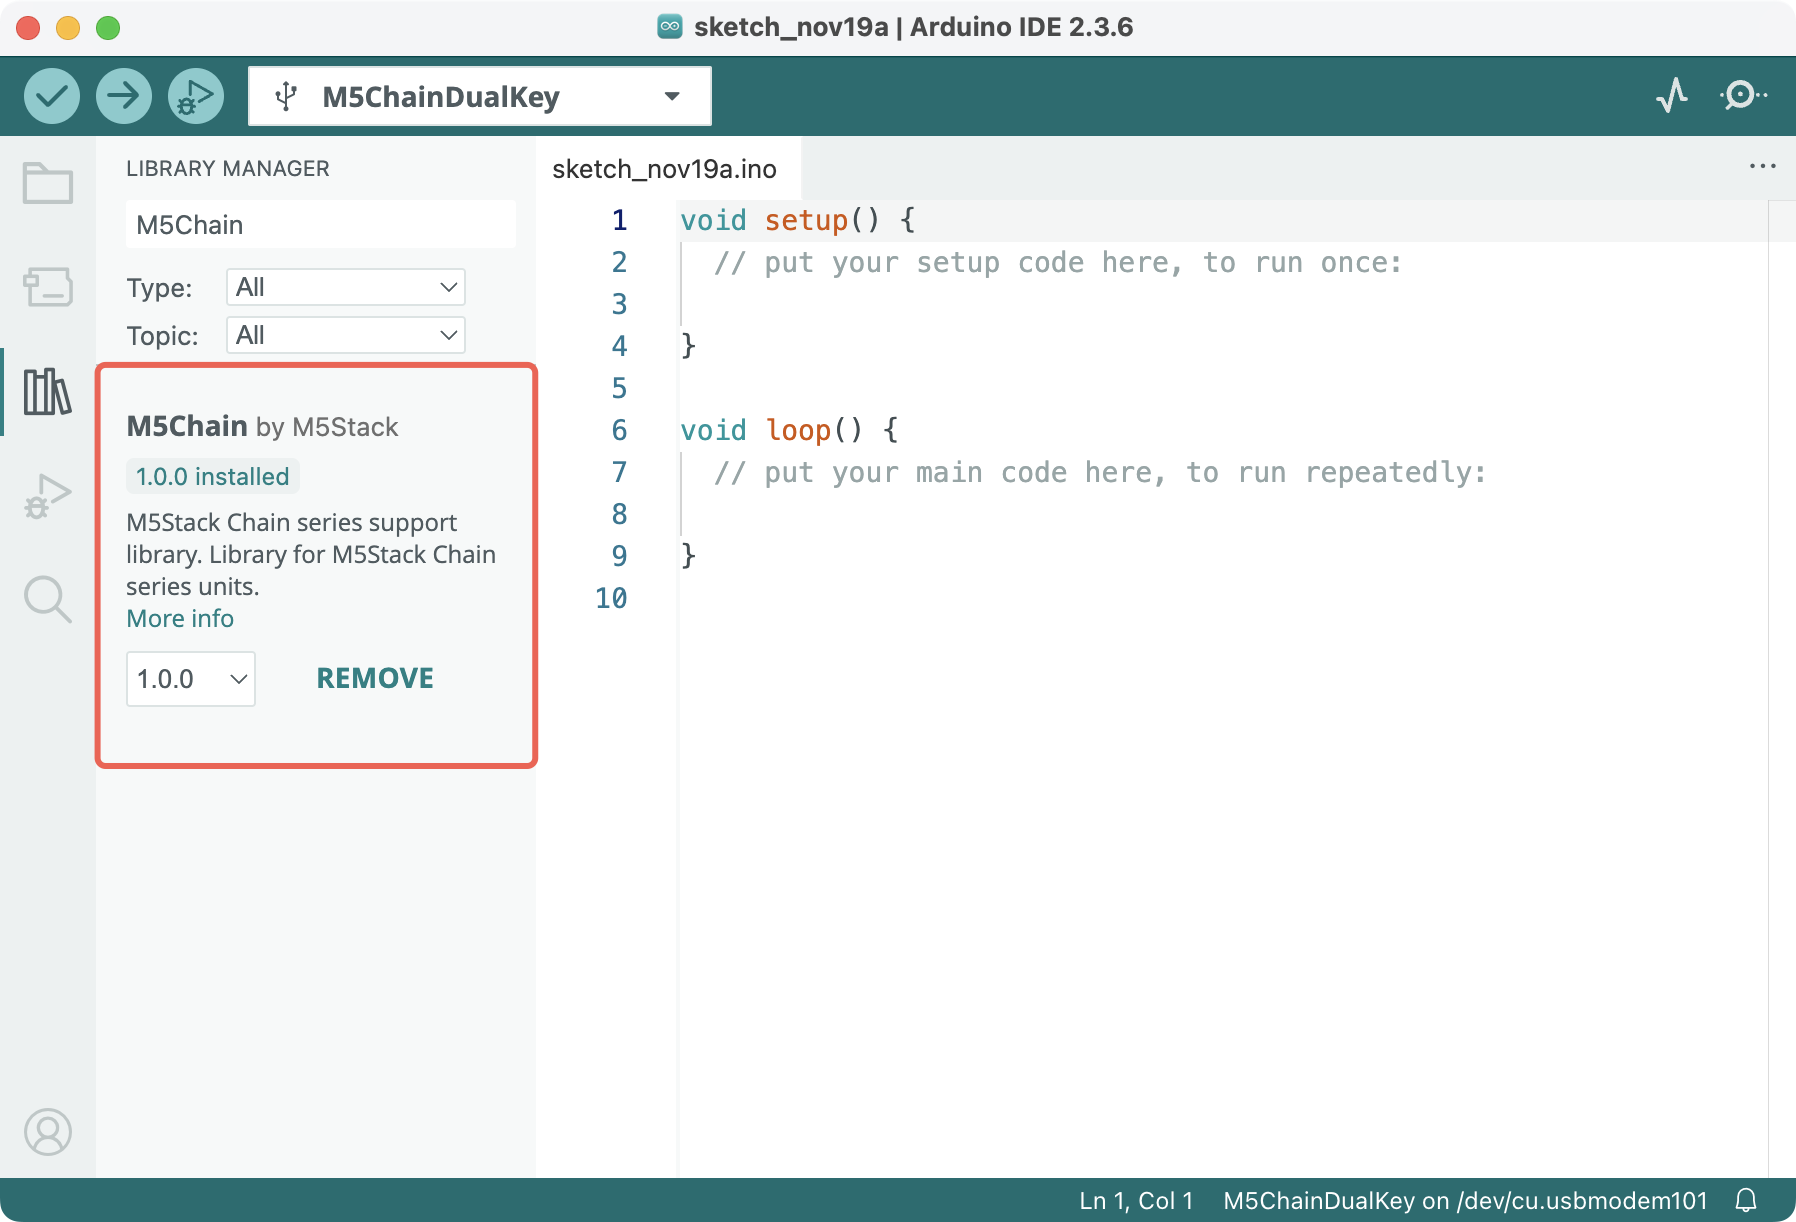Open the Sketchbook folder sidebar icon
1796x1222 pixels.
coord(48,183)
